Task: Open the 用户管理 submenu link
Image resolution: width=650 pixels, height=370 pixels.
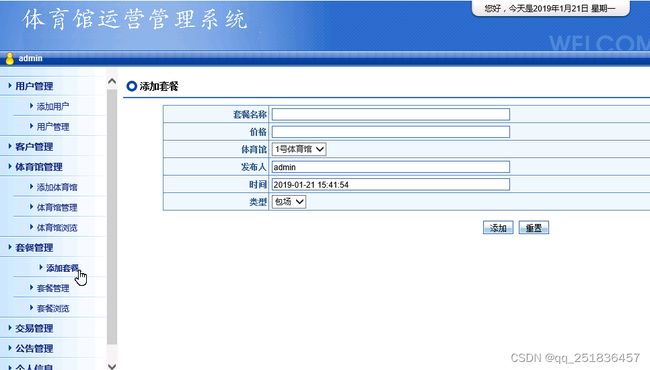Action: 53,127
